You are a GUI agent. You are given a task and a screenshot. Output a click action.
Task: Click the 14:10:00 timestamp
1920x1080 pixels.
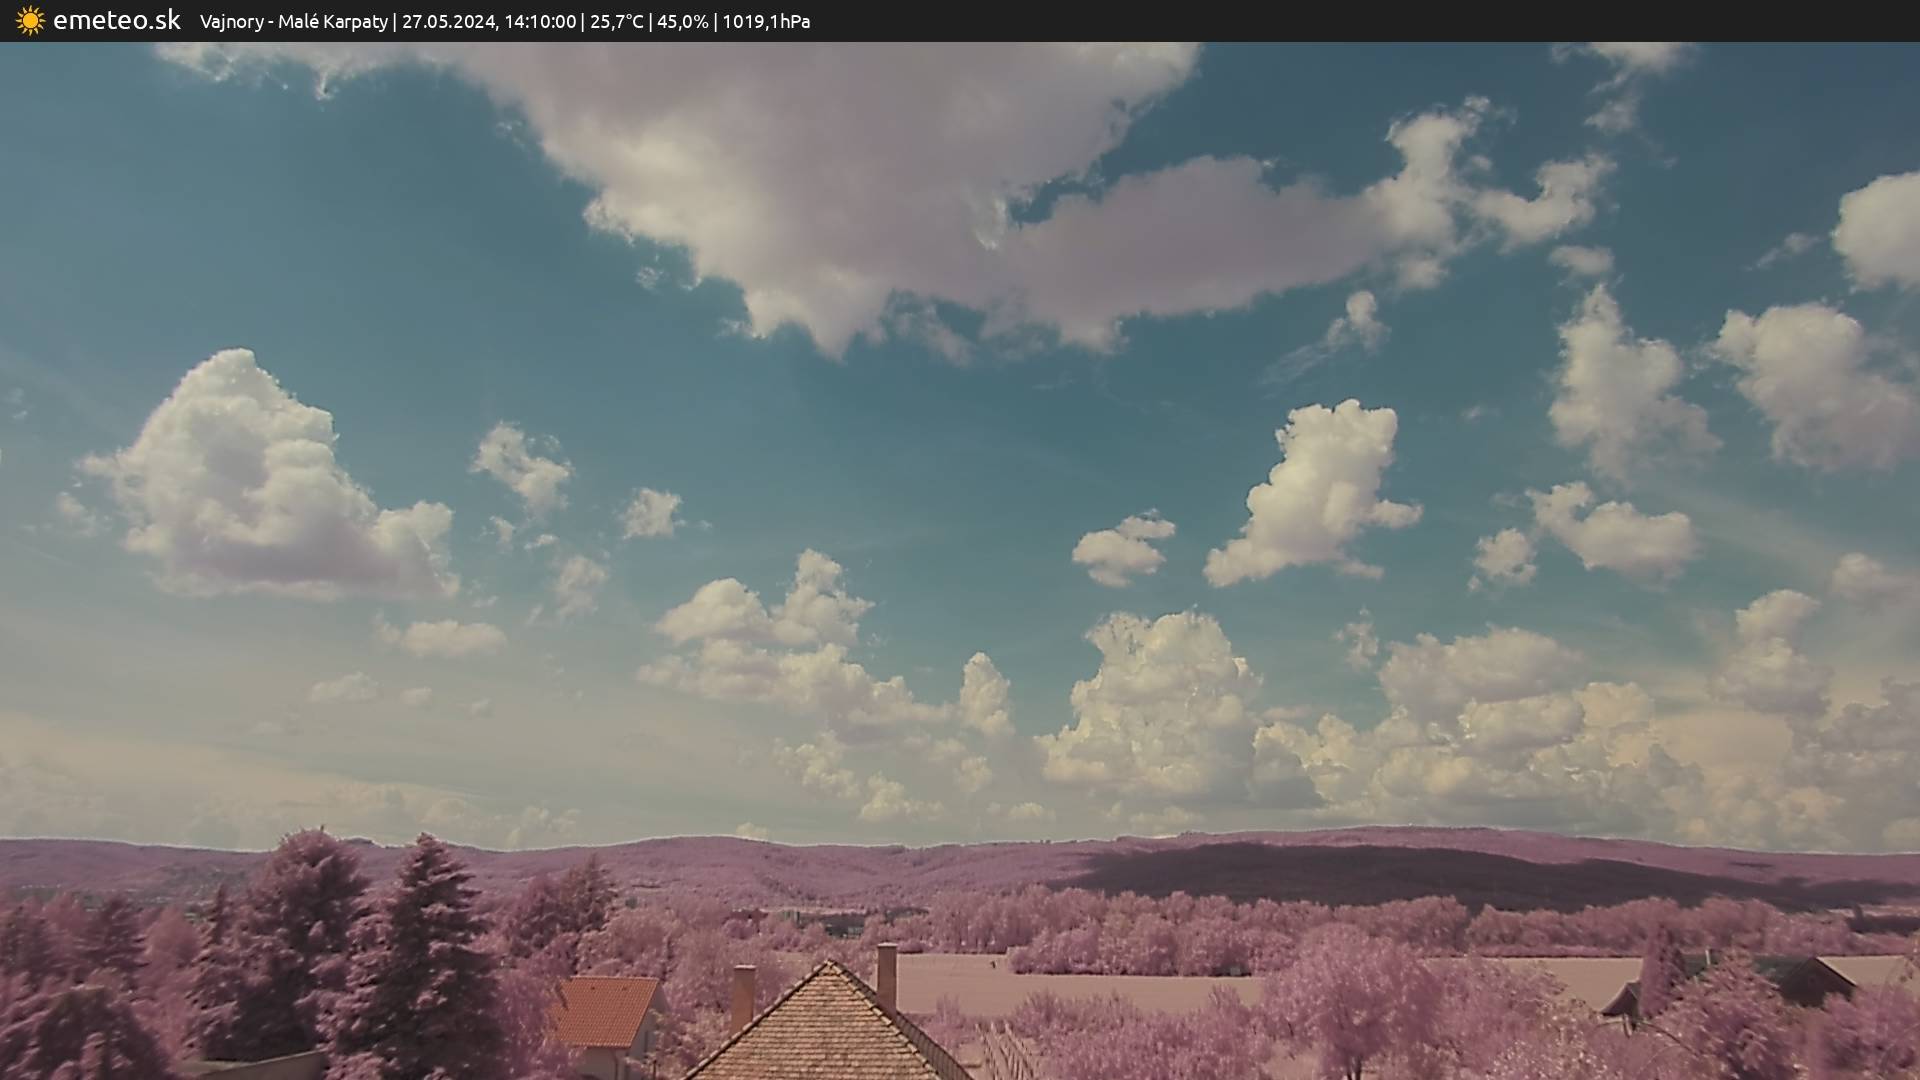540,22
